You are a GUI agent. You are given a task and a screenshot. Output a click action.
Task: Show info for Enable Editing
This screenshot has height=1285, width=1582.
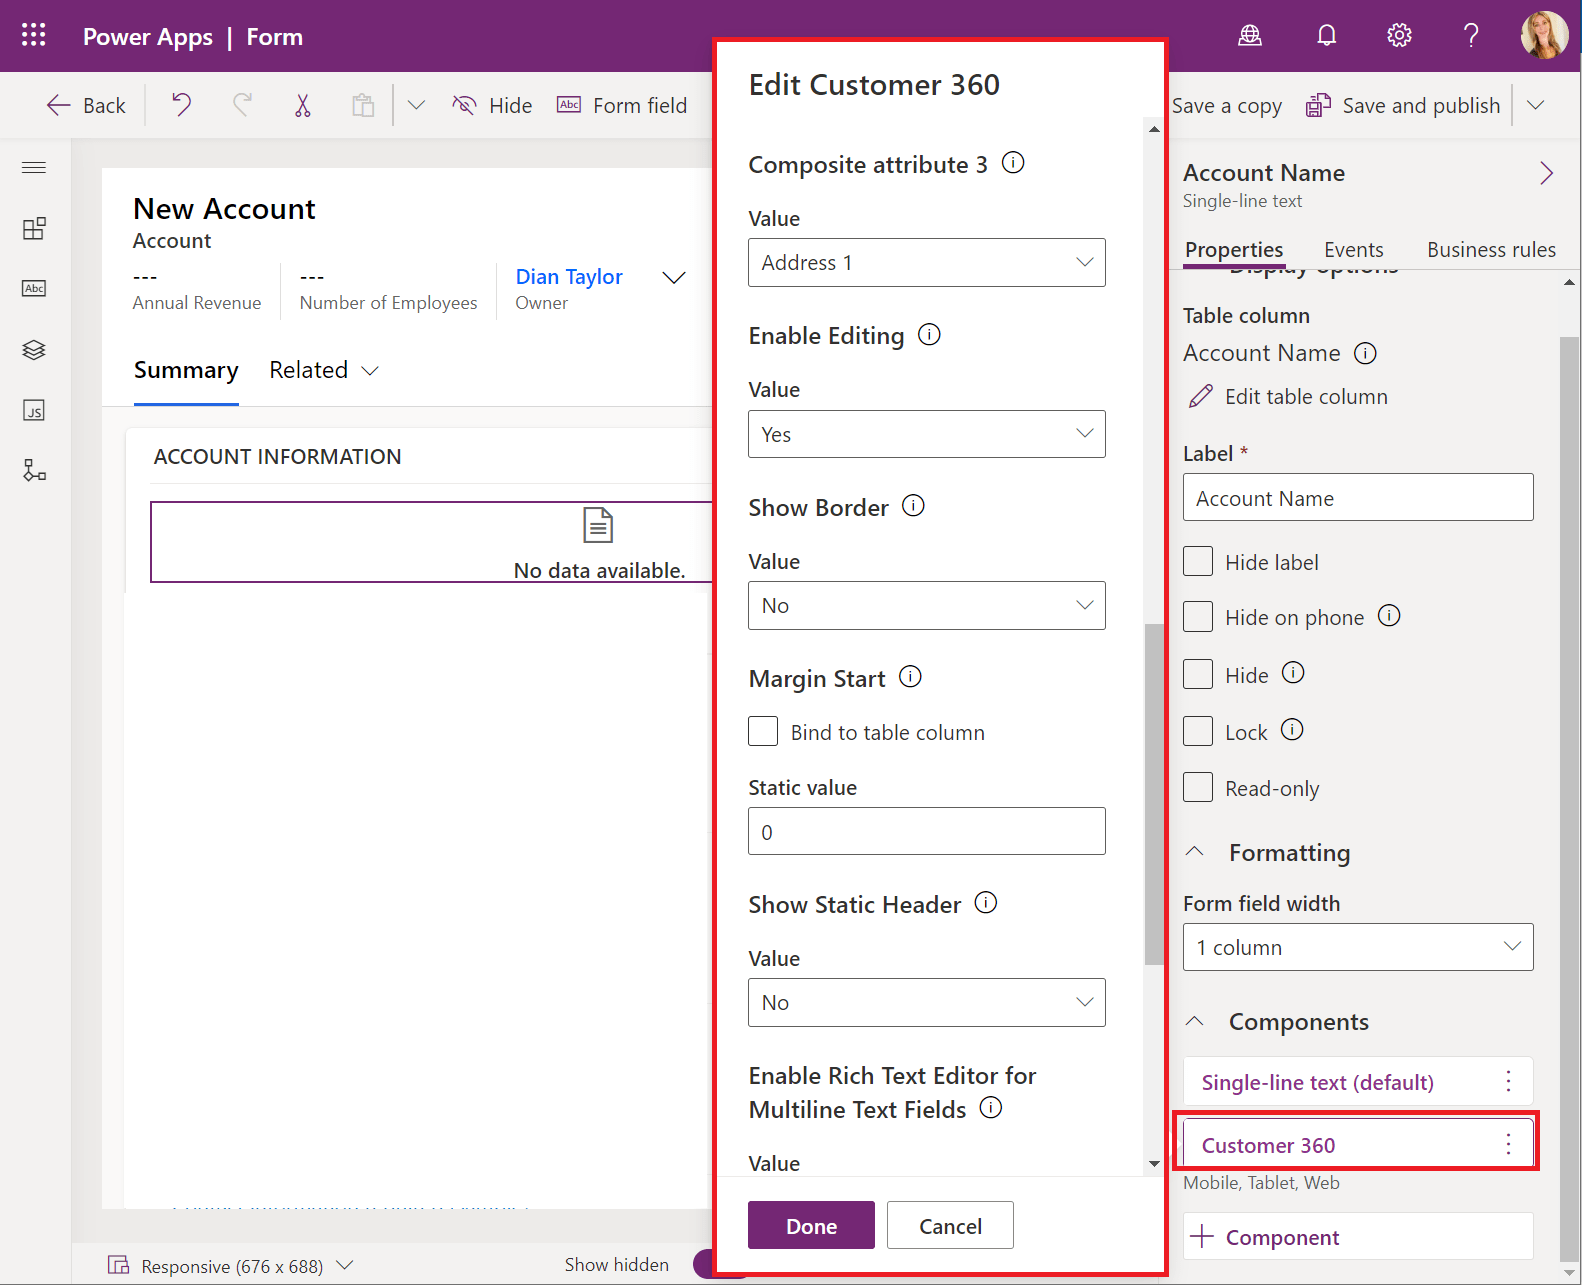[929, 334]
